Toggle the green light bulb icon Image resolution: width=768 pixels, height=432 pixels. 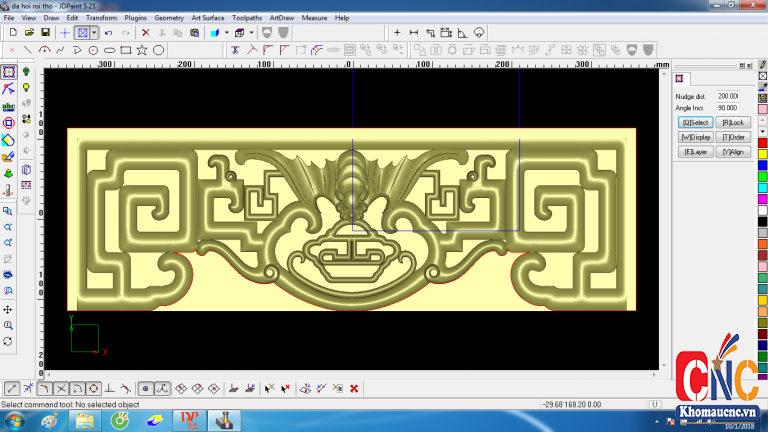point(26,72)
